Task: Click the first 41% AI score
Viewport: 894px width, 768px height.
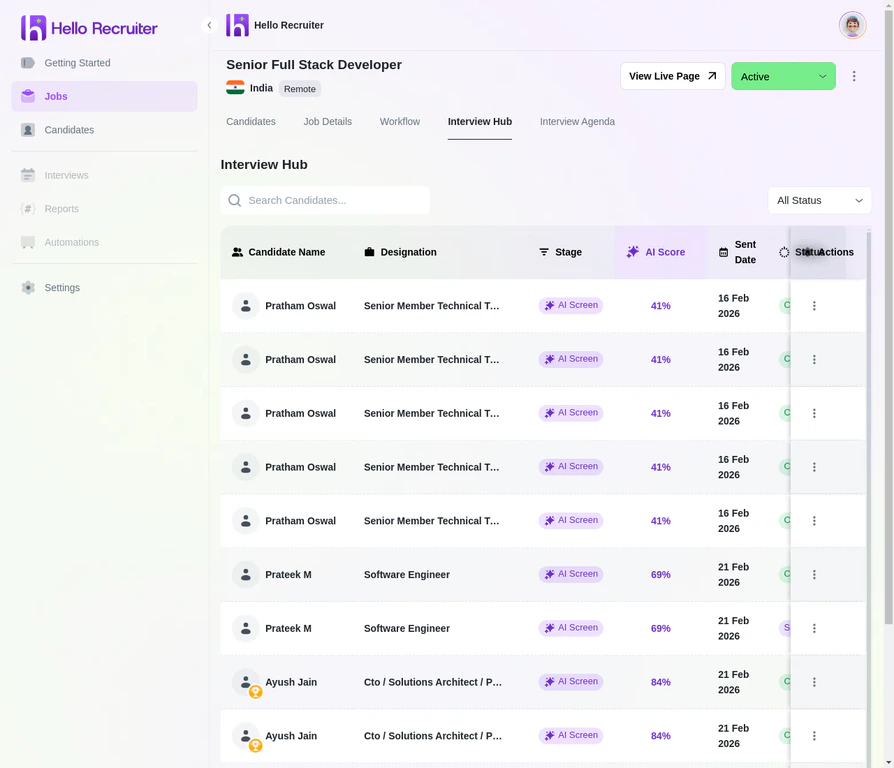Action: click(x=660, y=306)
